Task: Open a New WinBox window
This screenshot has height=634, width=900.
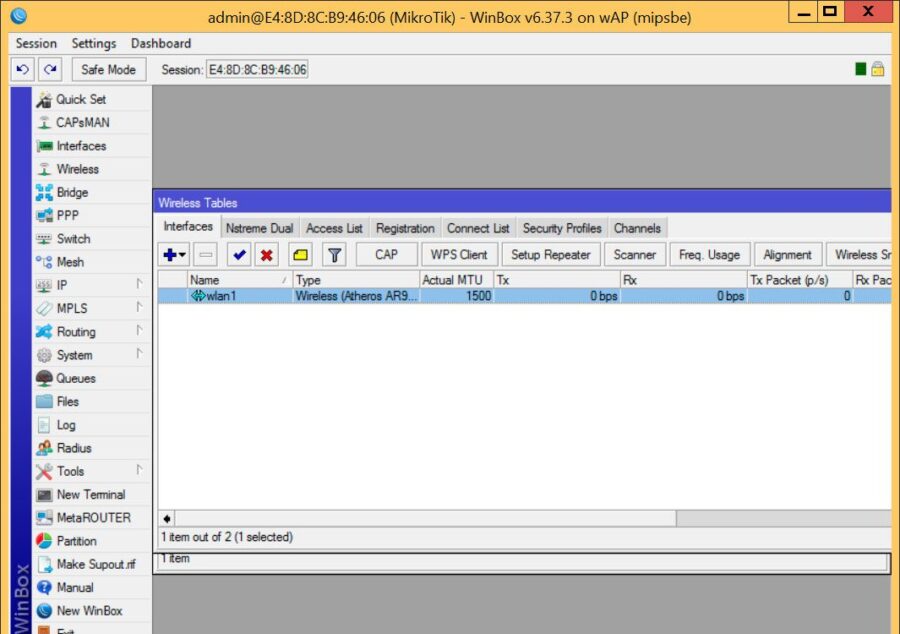Action: (x=92, y=610)
